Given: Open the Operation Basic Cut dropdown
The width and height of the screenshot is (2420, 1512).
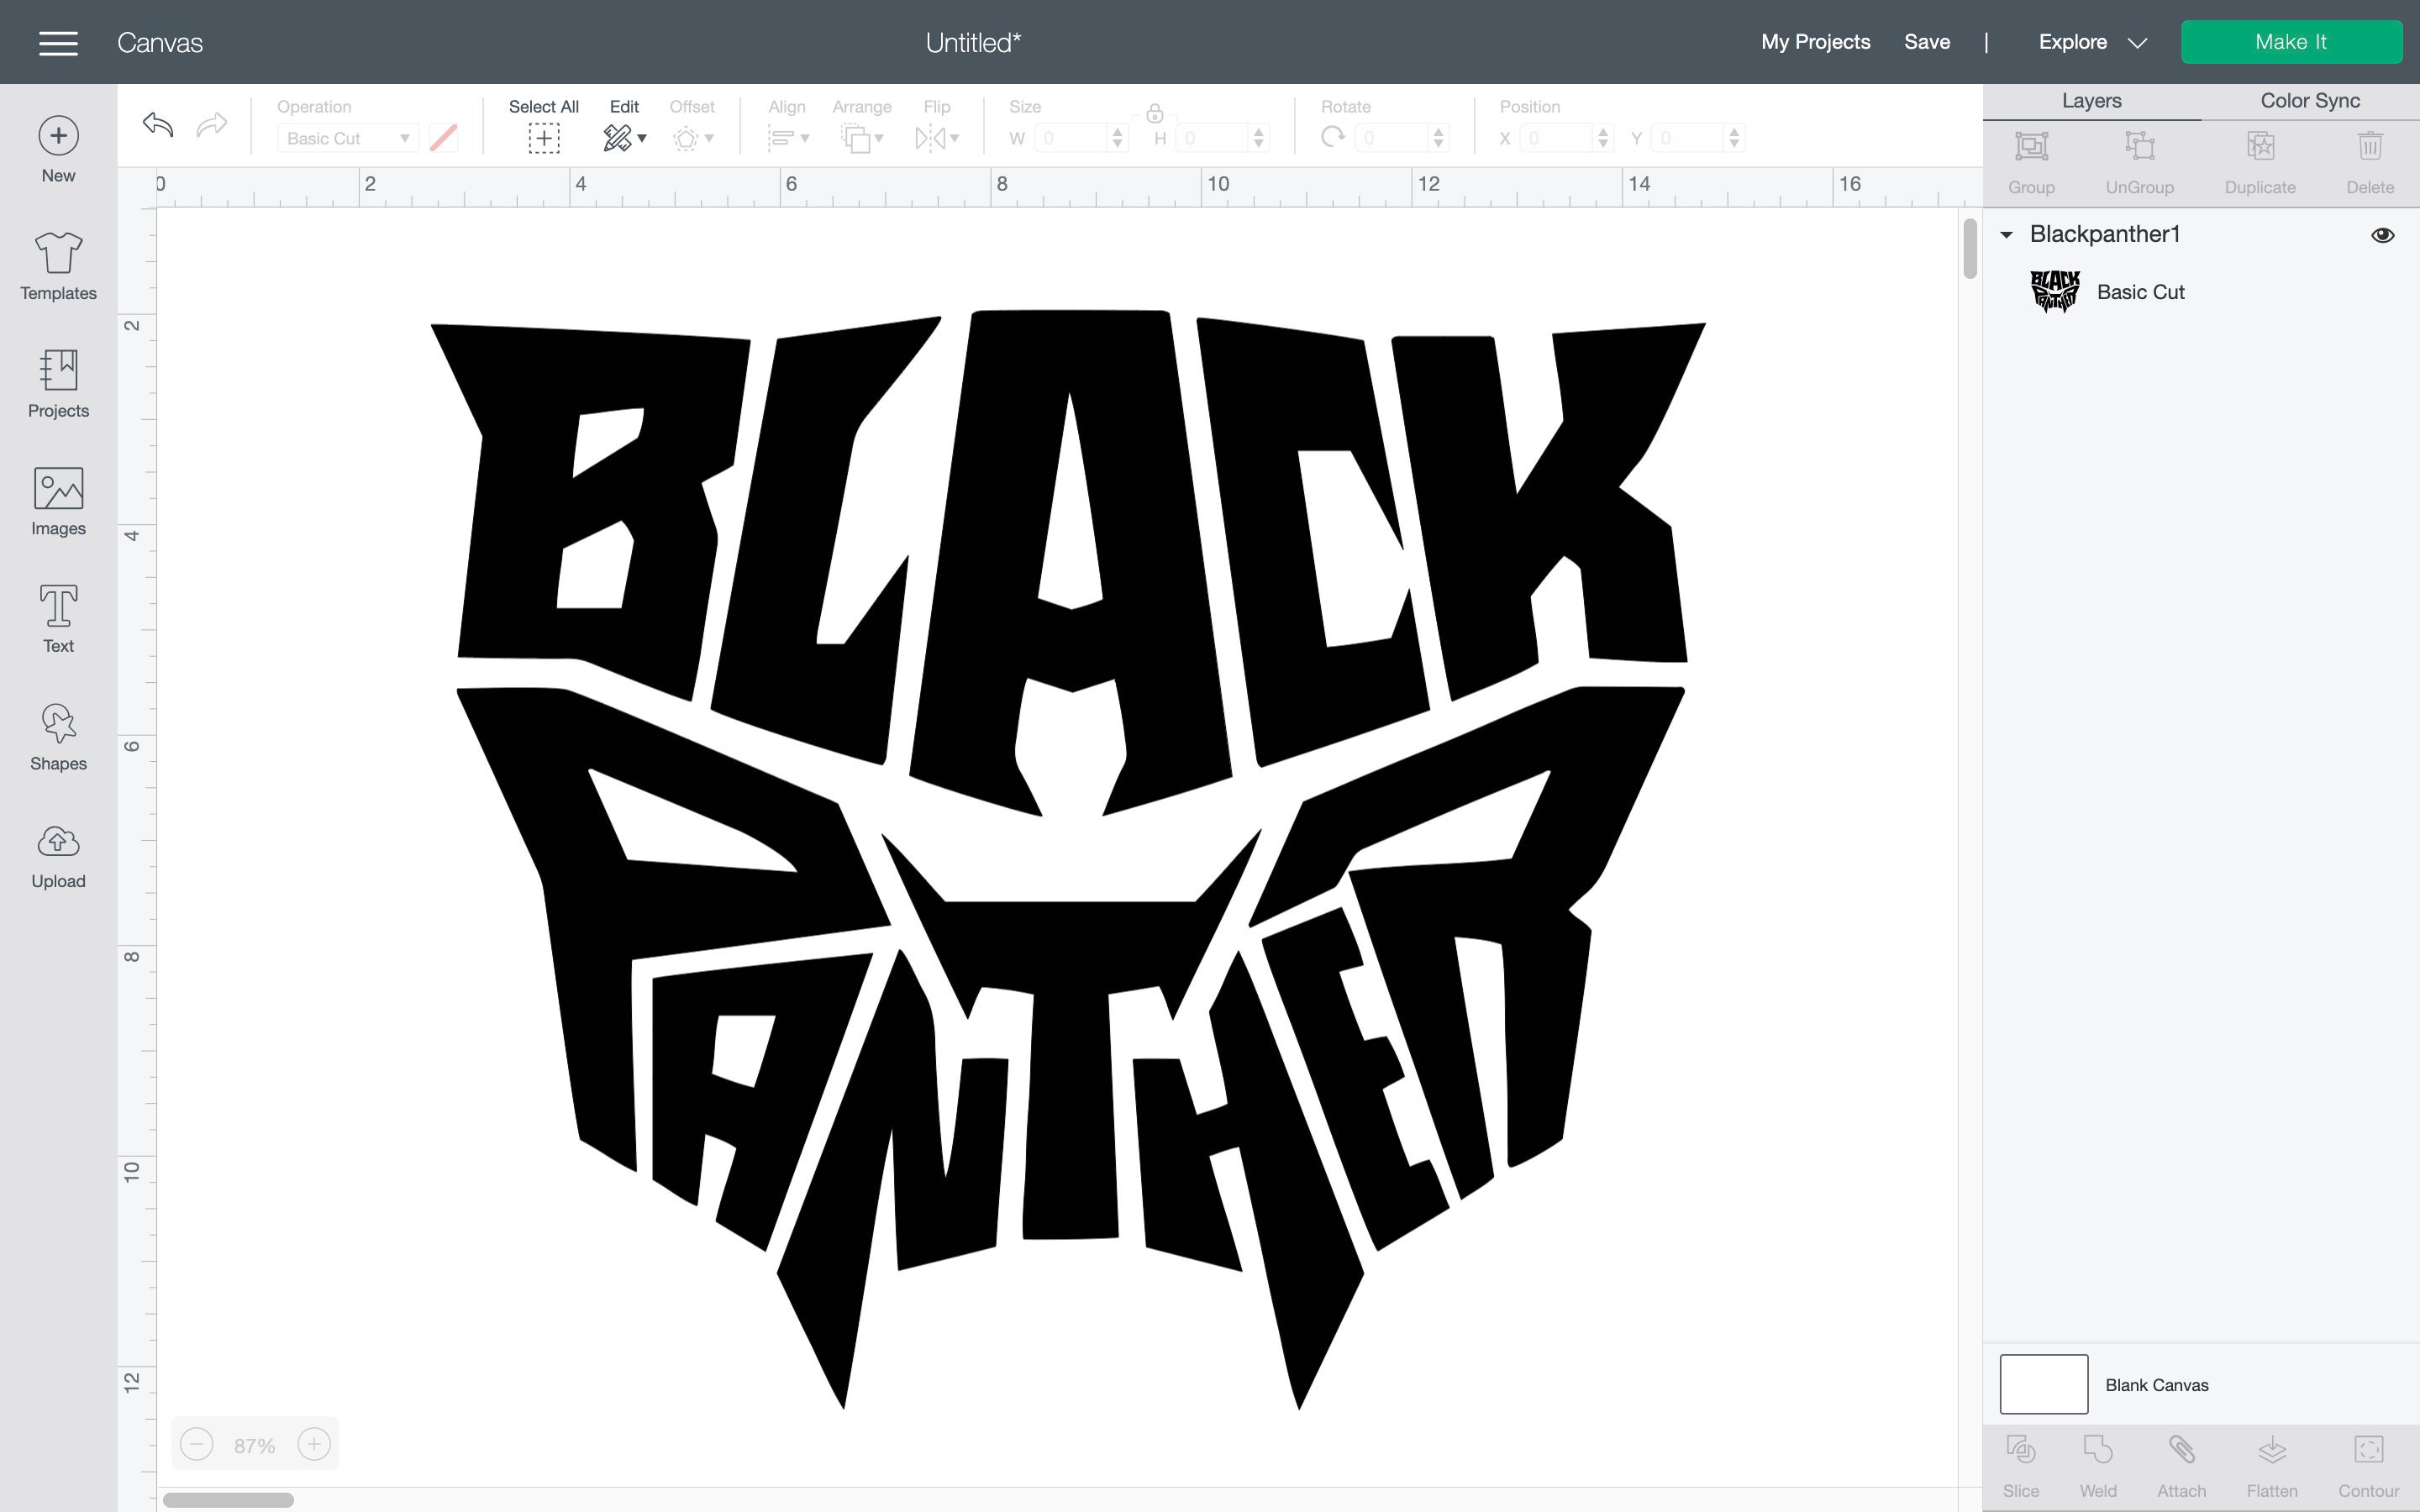Looking at the screenshot, I should pyautogui.click(x=347, y=138).
